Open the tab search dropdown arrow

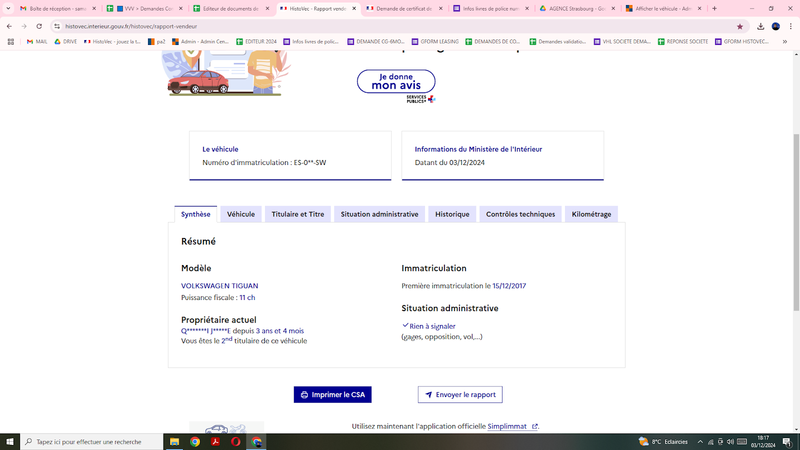(x=8, y=9)
